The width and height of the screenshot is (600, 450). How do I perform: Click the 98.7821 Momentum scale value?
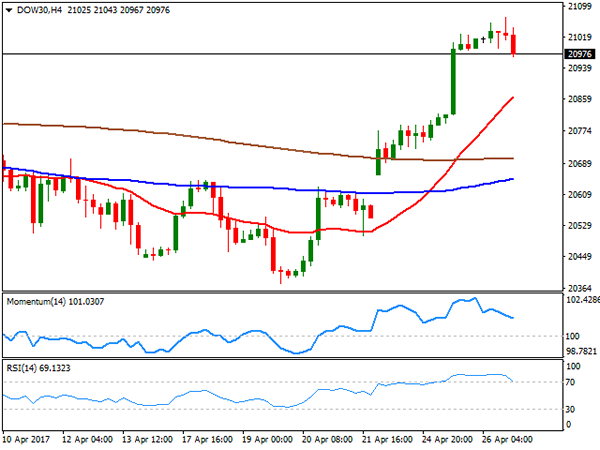click(x=582, y=351)
